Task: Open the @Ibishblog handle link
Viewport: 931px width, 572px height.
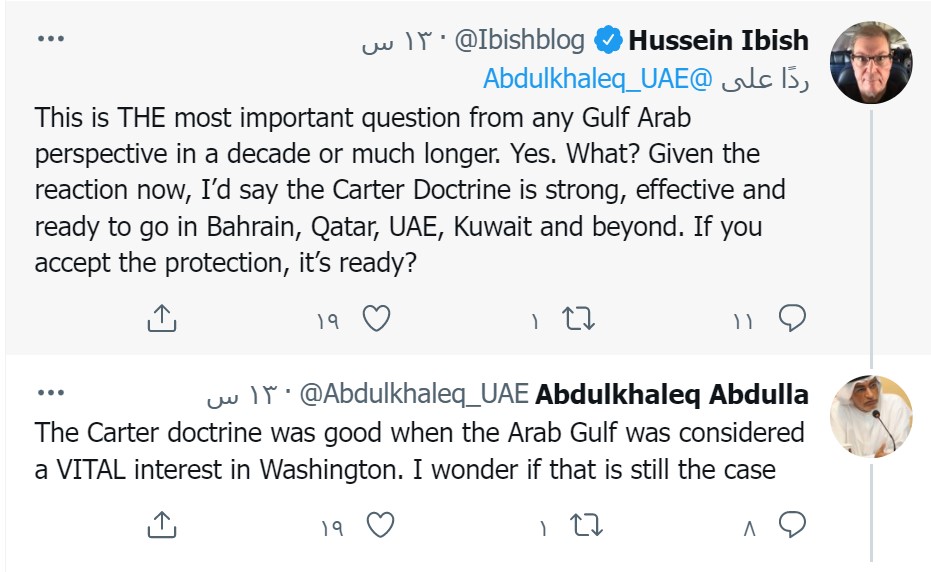Action: pos(519,41)
